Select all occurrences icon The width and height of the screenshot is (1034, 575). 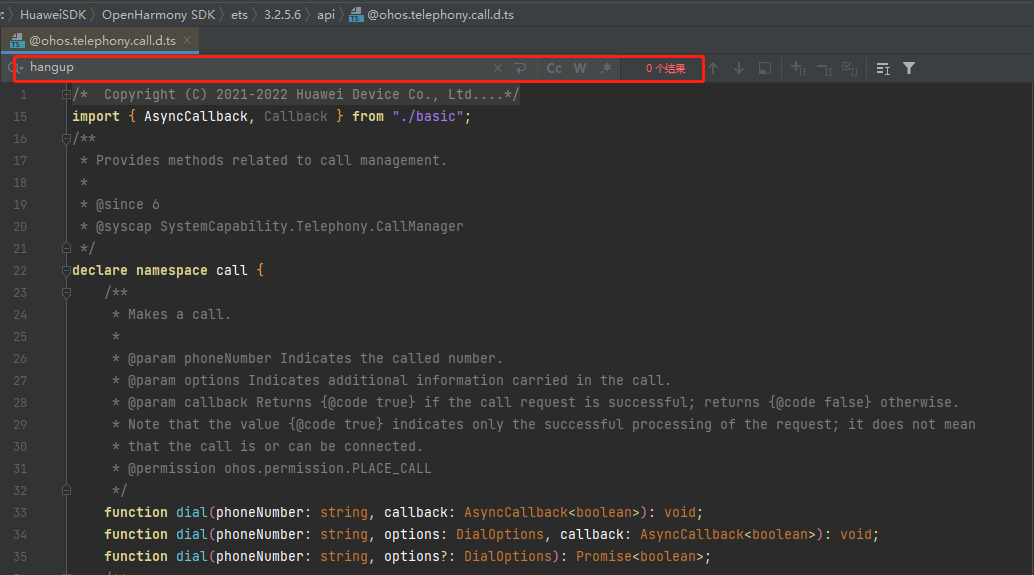(x=850, y=69)
